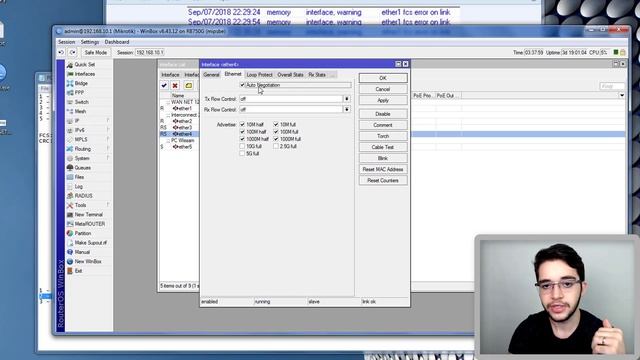This screenshot has height=360, width=640.
Task: Open the Dashboard menu
Action: (117, 42)
